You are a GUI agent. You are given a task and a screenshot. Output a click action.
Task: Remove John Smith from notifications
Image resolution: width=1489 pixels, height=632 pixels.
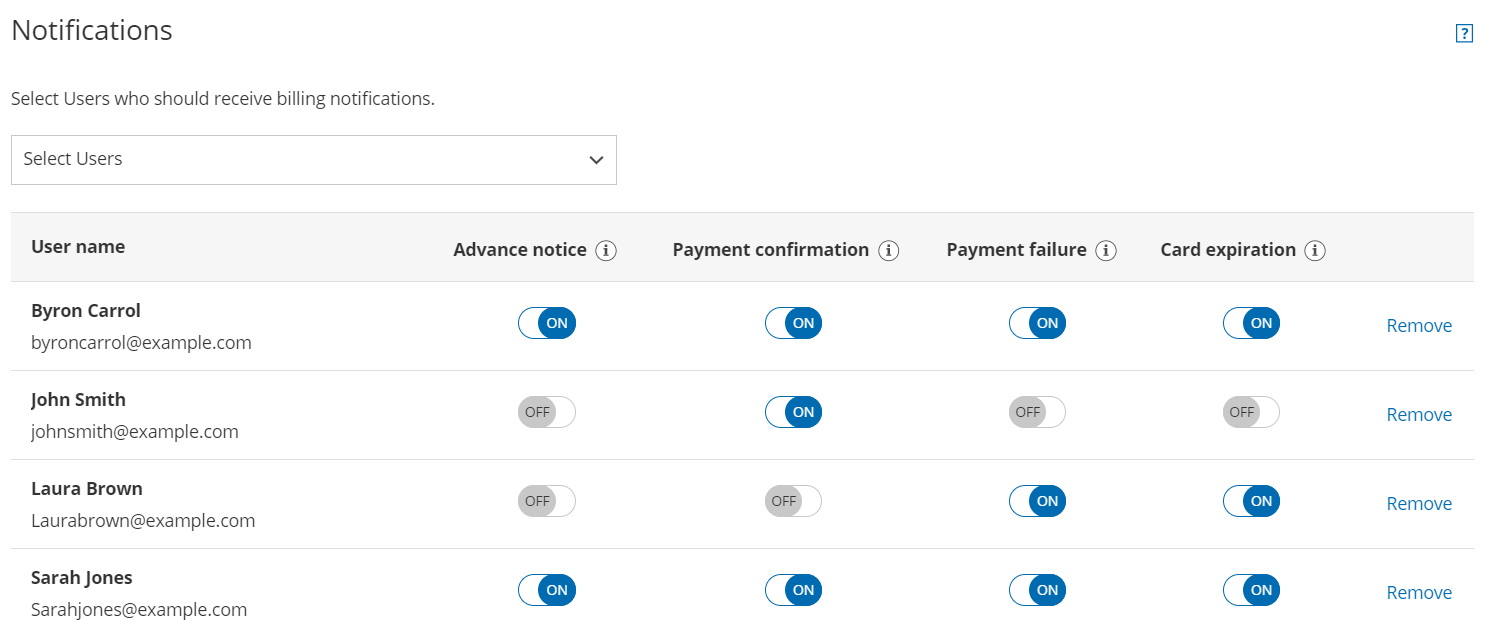point(1419,414)
